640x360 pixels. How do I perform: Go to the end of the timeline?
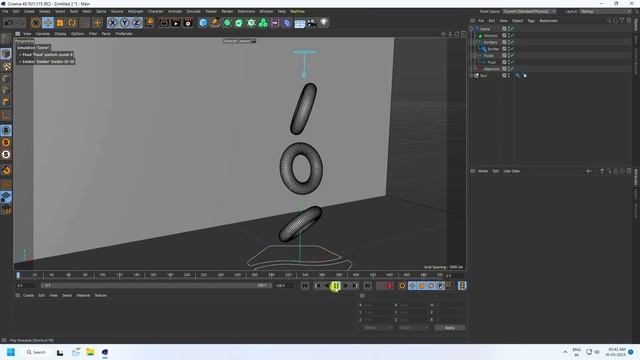tap(367, 286)
